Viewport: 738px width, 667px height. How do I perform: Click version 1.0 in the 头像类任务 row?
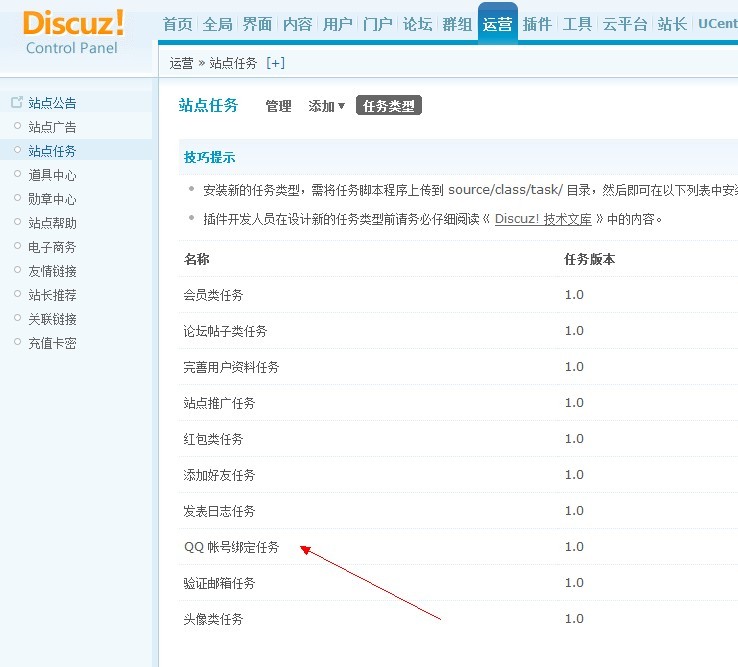tap(574, 619)
